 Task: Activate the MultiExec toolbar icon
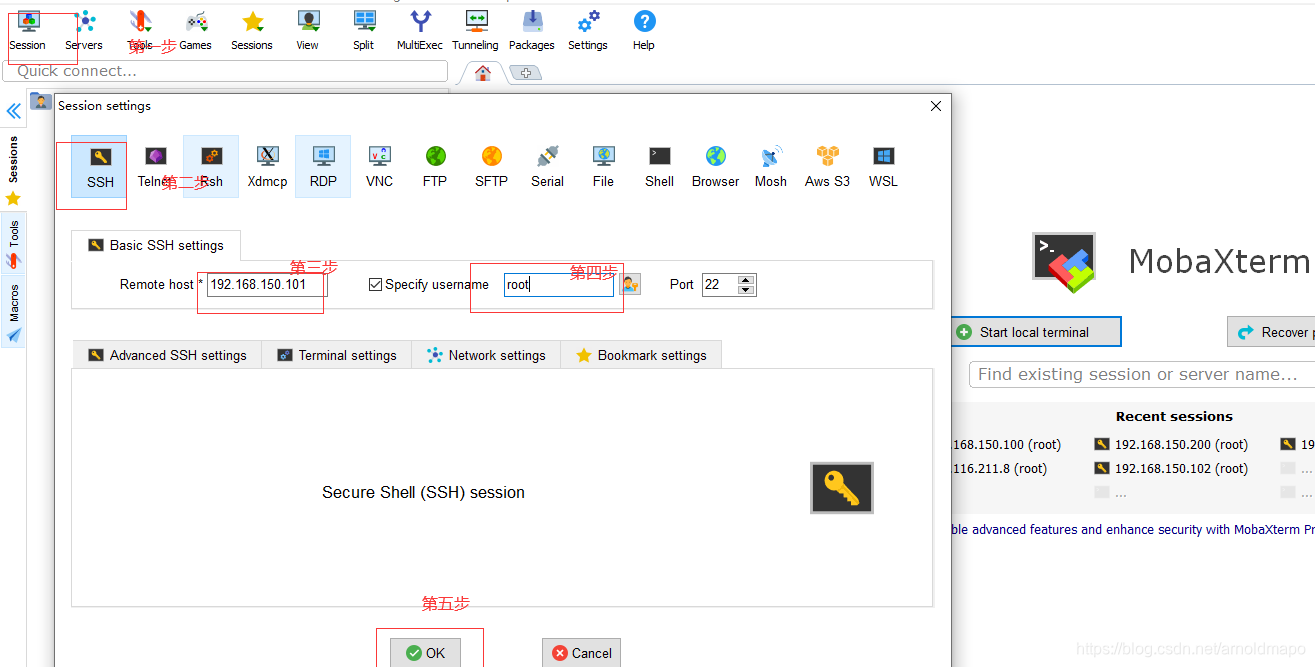(x=420, y=31)
